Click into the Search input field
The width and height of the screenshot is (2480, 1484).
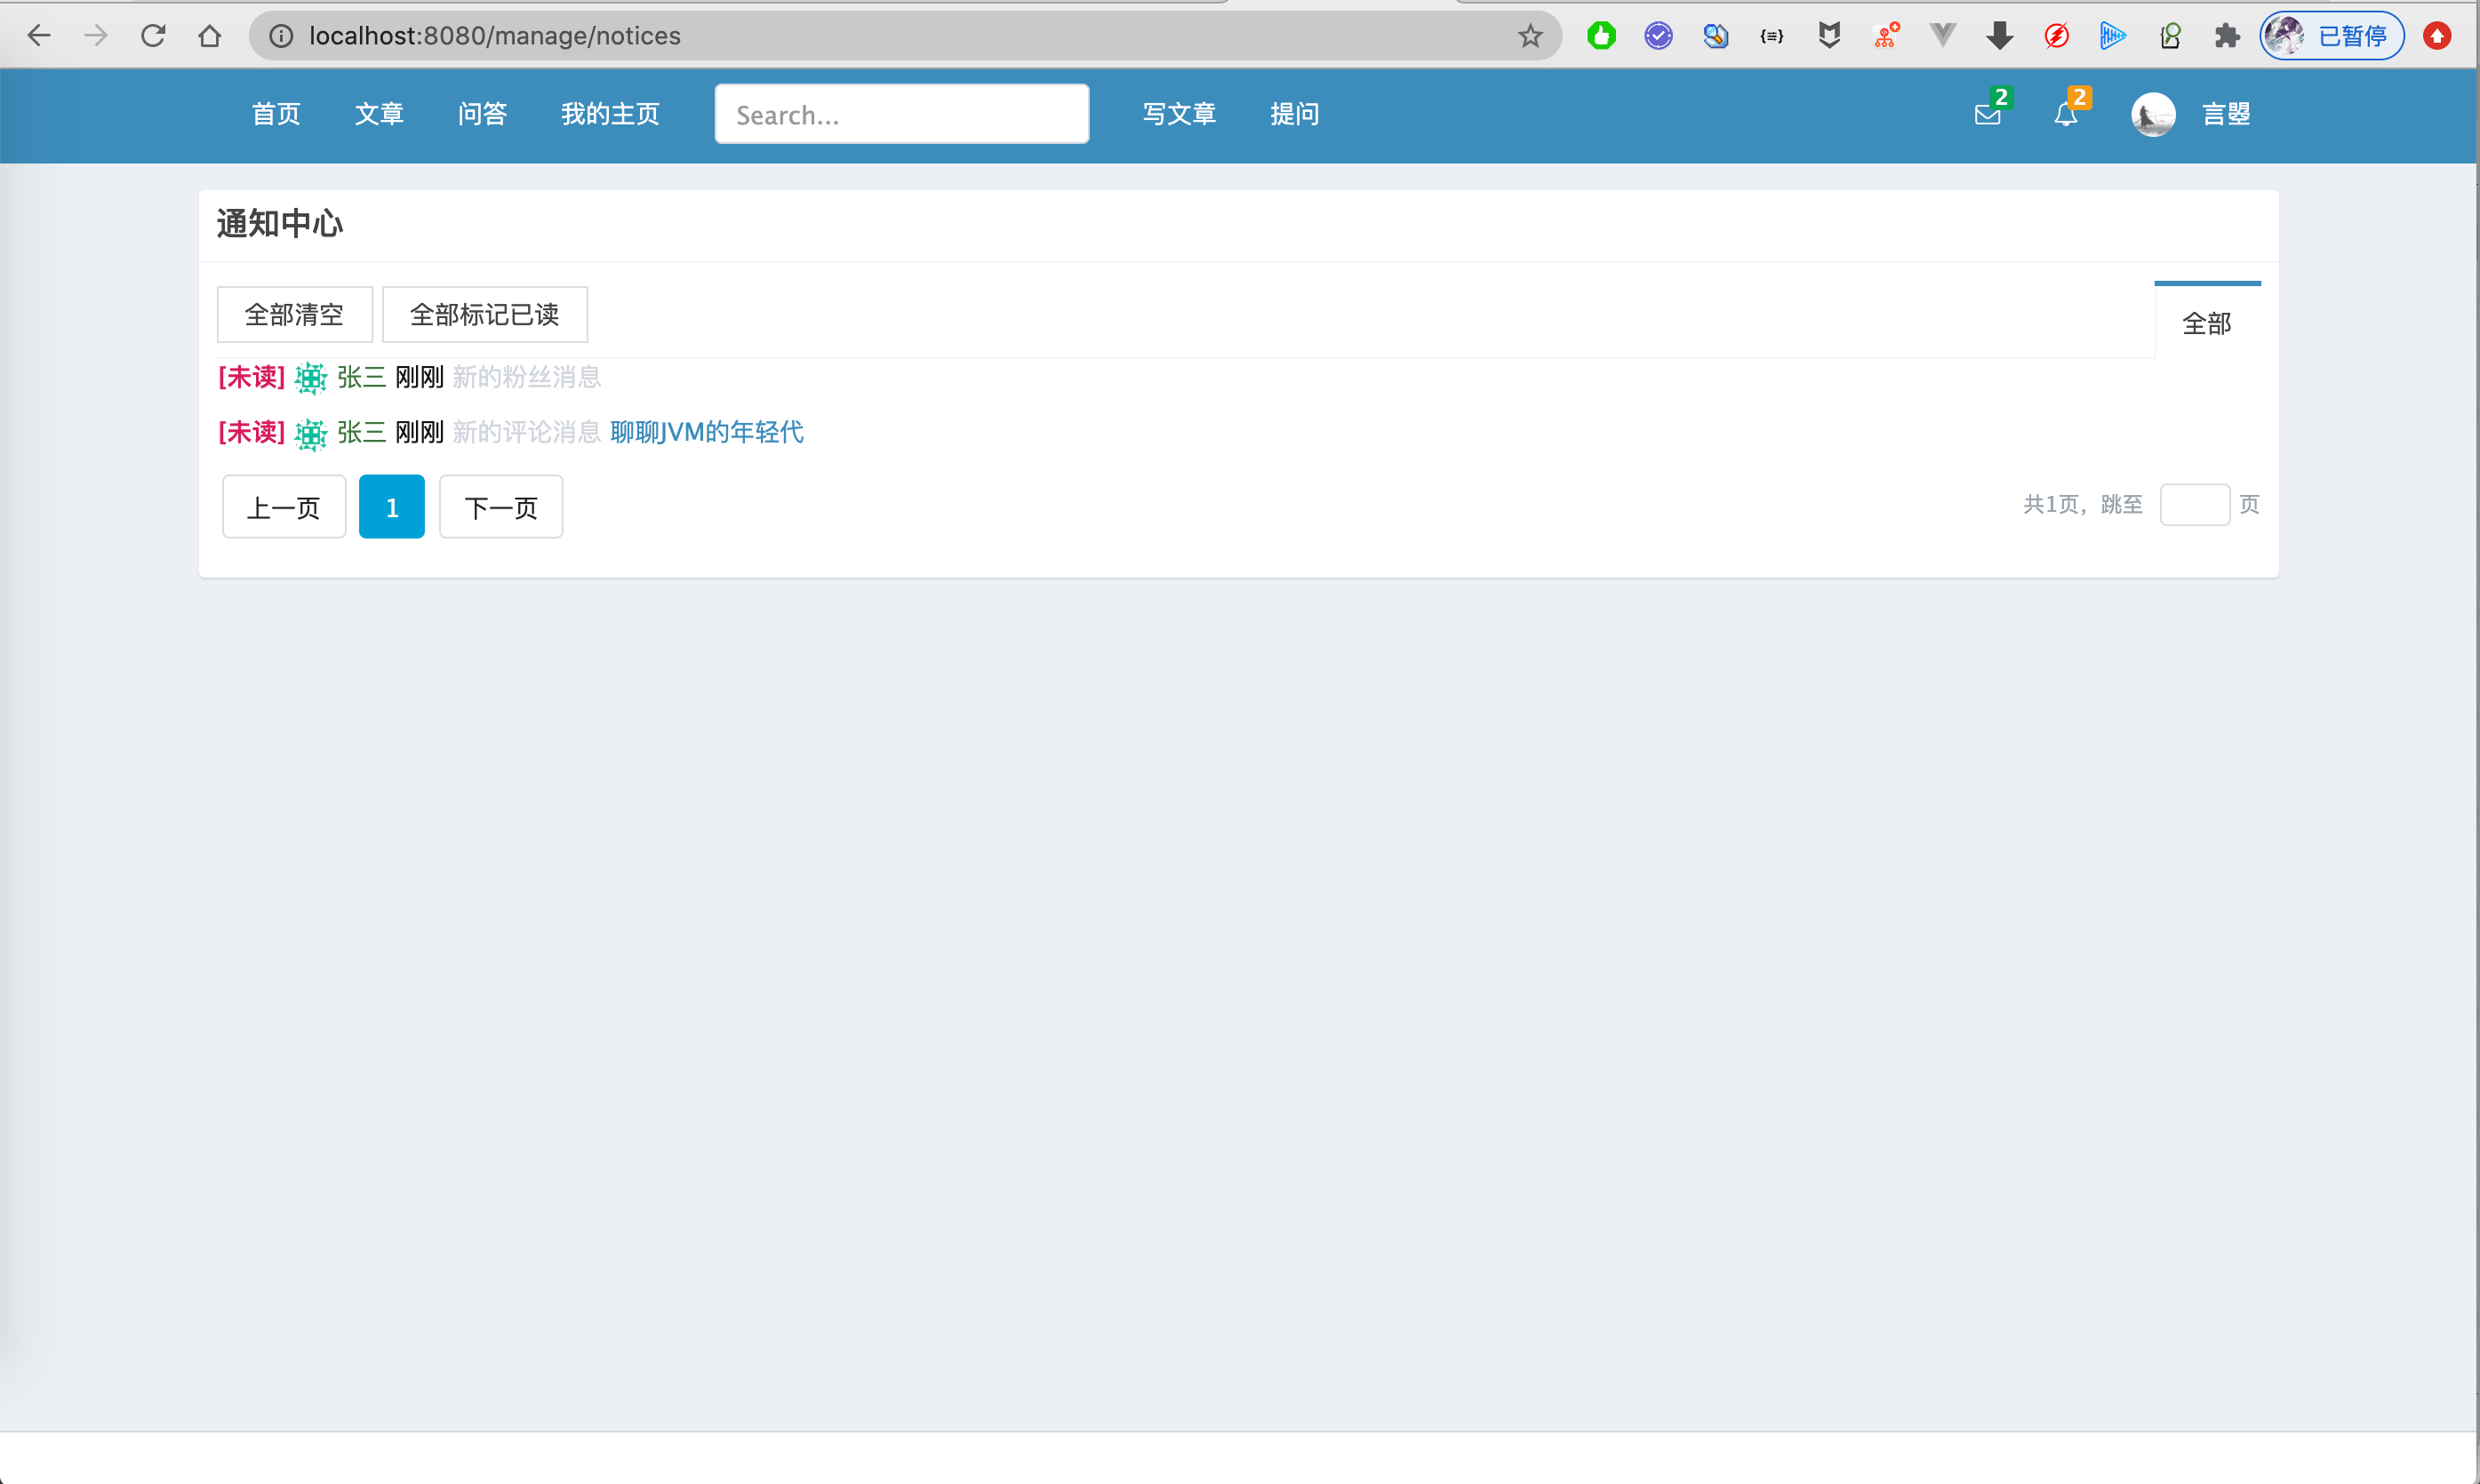click(901, 115)
